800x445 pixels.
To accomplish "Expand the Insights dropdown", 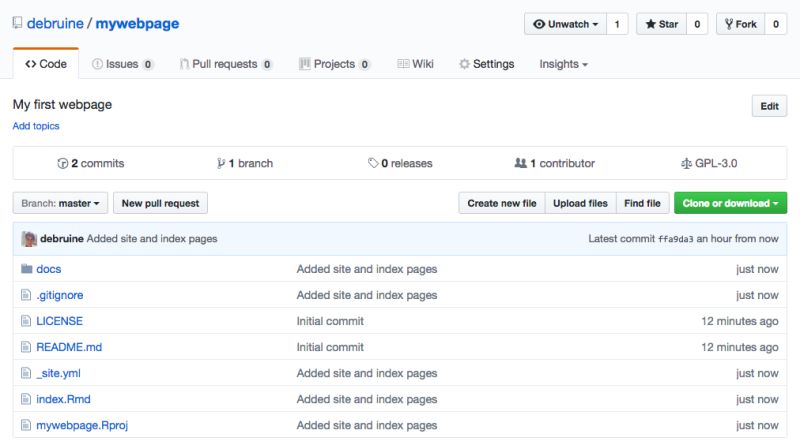I will [563, 64].
